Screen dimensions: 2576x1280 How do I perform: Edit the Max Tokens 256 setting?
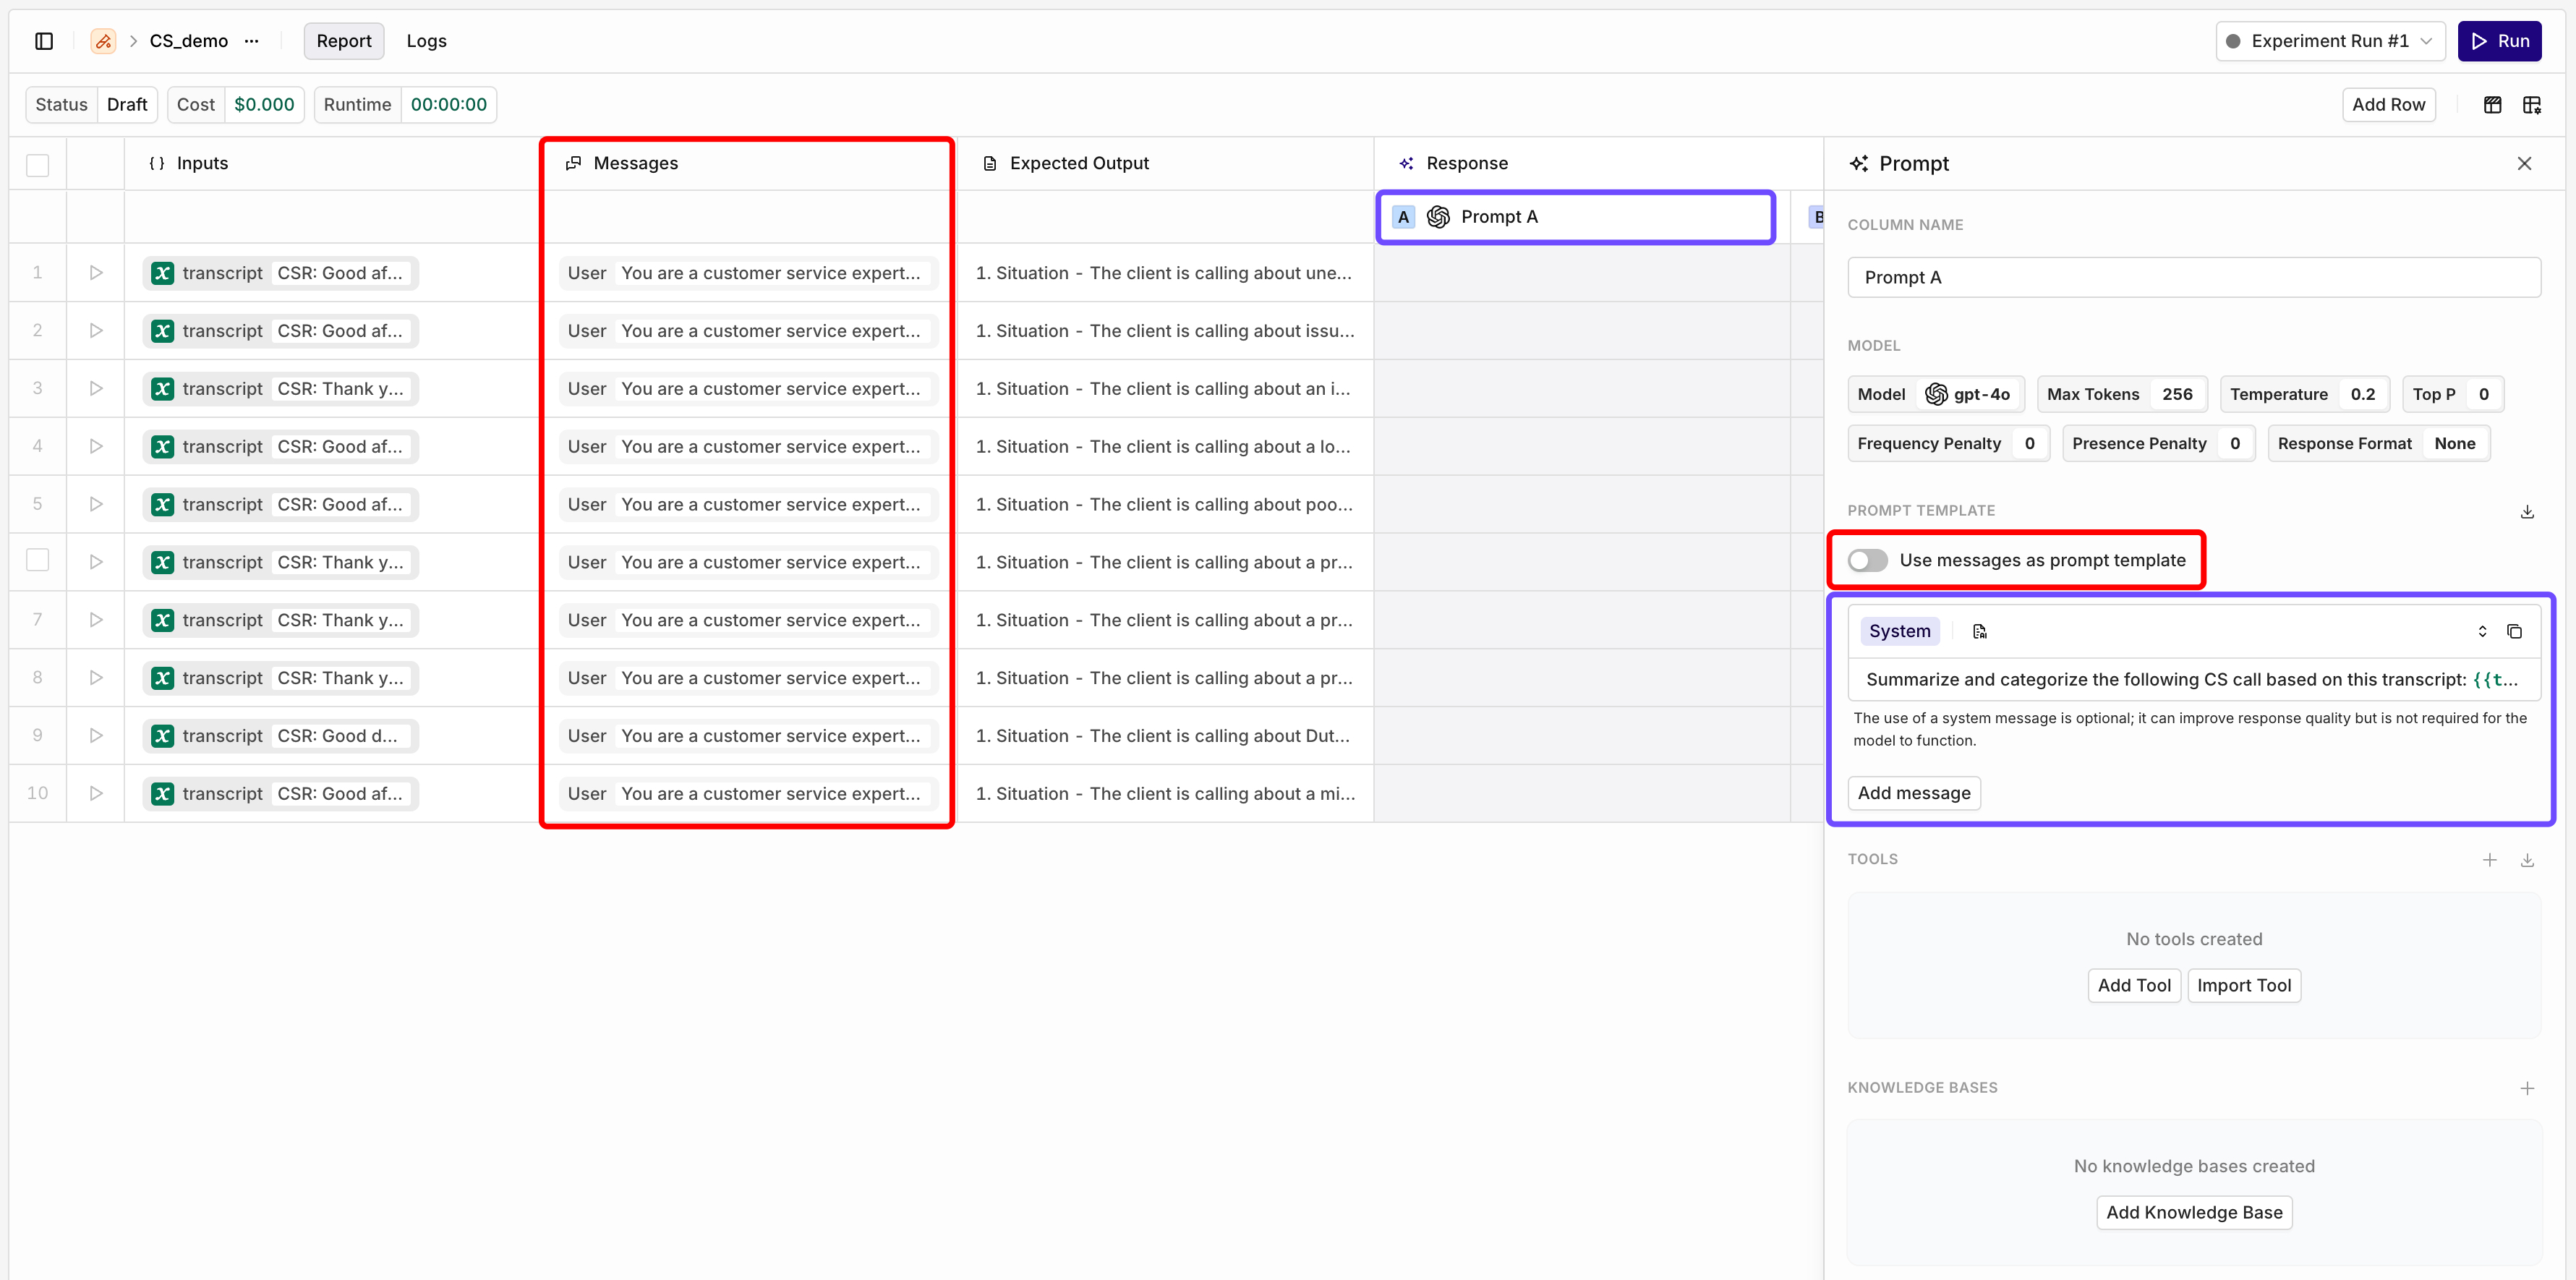pos(2121,394)
